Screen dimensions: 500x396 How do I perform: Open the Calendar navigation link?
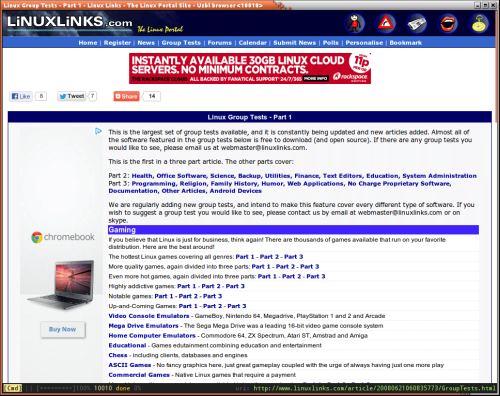tap(253, 43)
